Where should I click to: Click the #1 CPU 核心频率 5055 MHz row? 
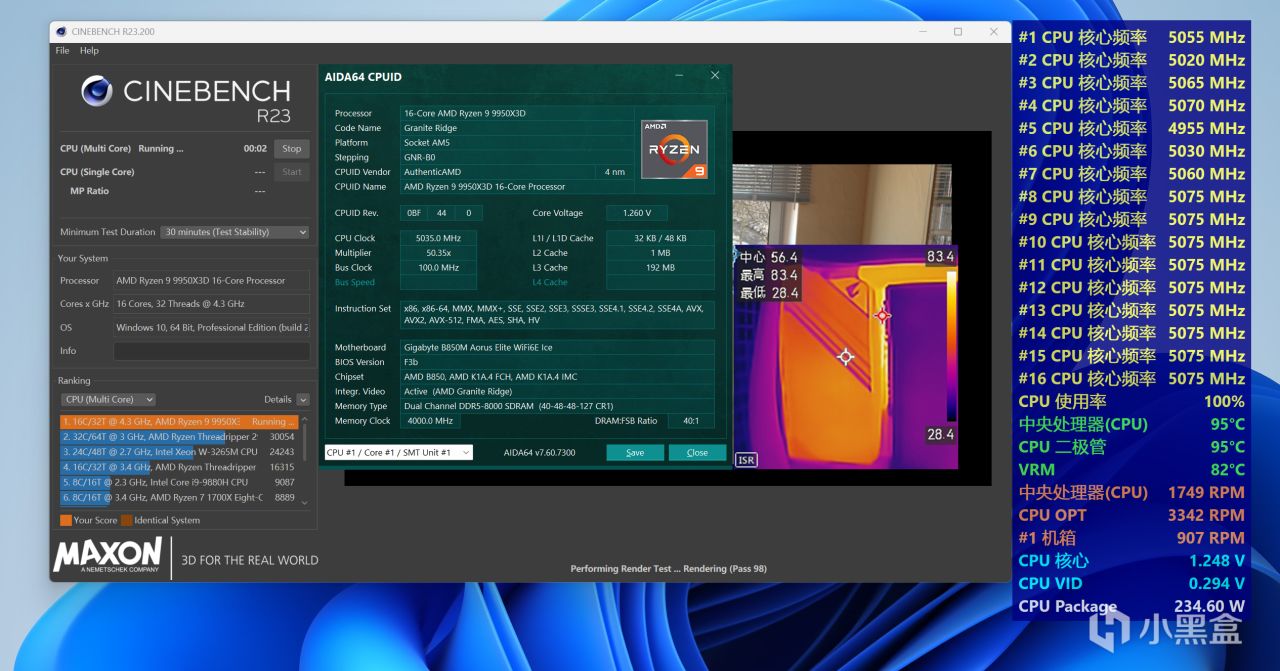[x=1131, y=37]
